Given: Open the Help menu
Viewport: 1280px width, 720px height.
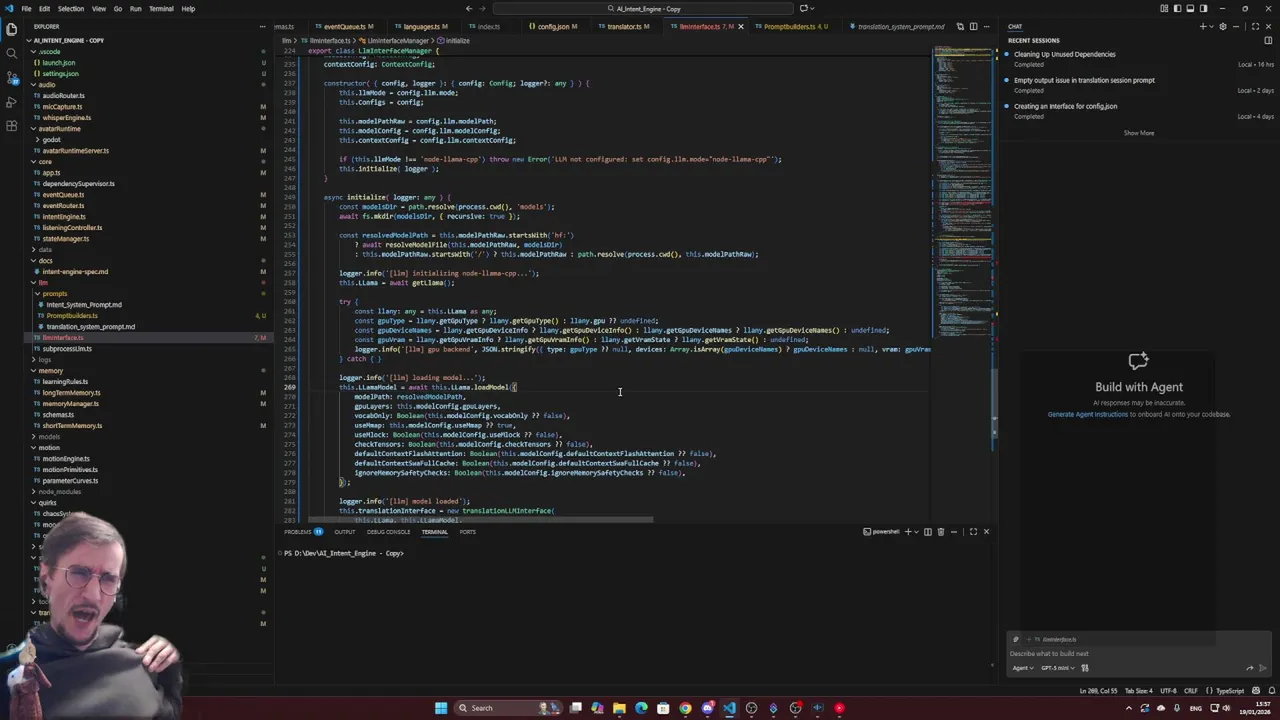Looking at the screenshot, I should coord(188,9).
